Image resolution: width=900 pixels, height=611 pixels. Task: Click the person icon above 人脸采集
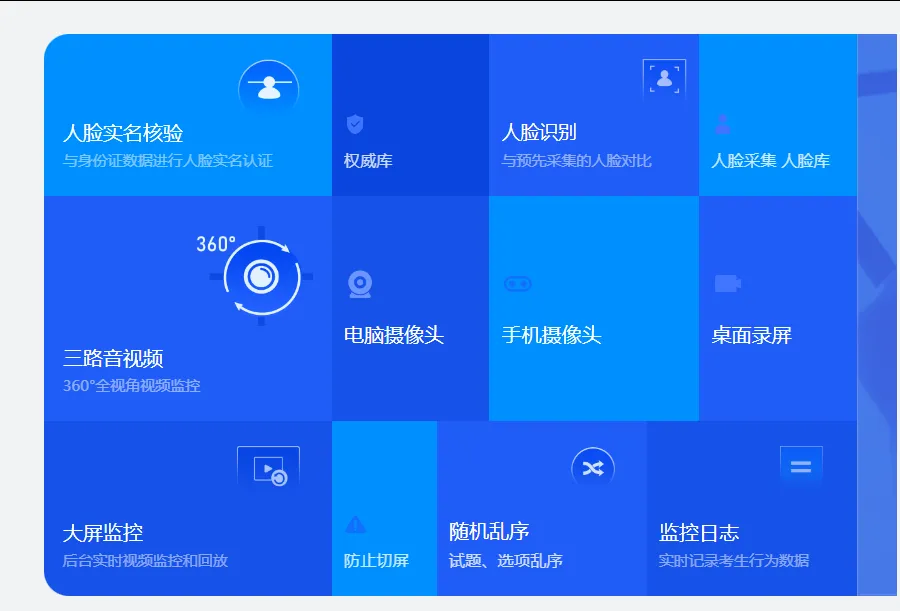(722, 124)
